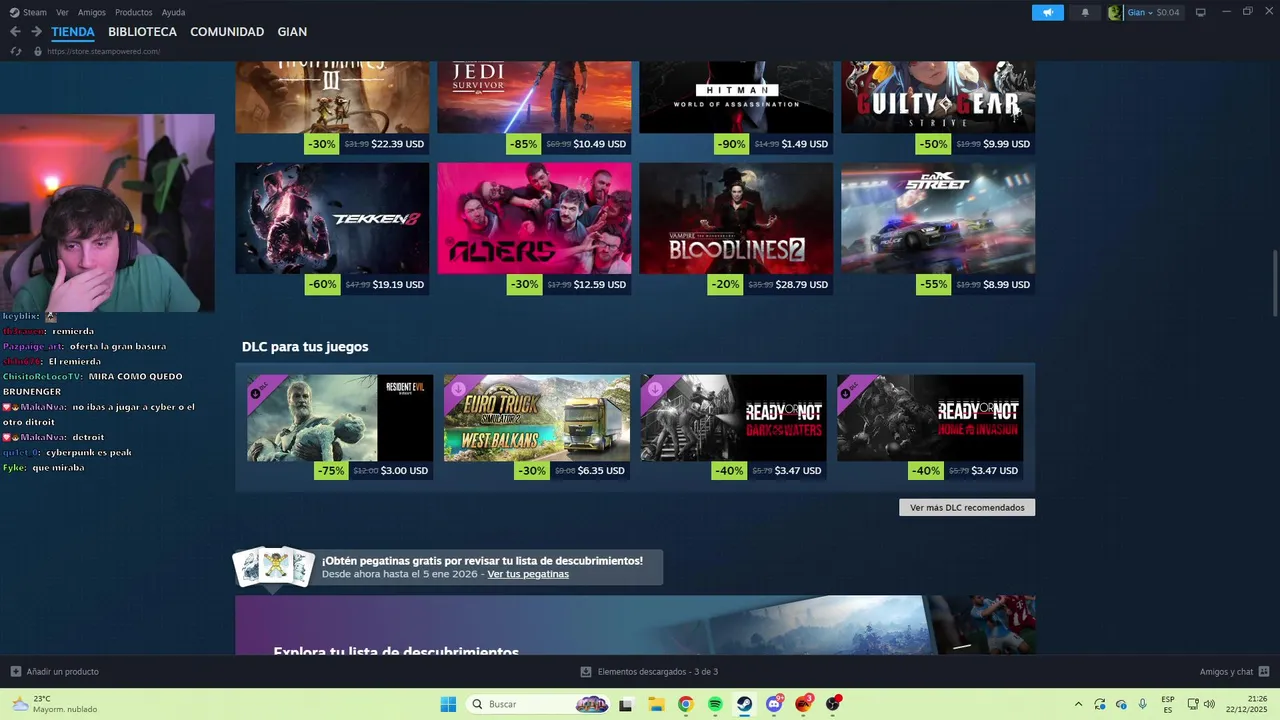Switch to the COMUNIDAD tab

tap(227, 32)
